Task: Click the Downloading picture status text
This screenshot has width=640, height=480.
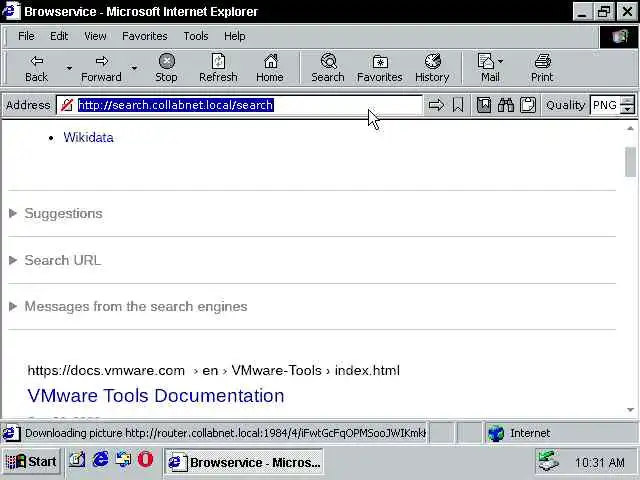Action: point(225,433)
